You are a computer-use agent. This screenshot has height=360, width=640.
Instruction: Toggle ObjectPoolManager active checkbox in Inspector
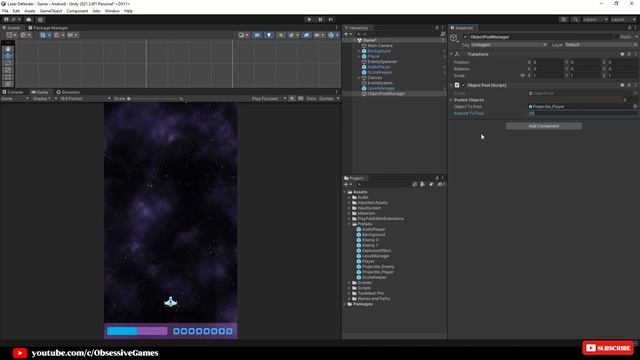click(465, 37)
